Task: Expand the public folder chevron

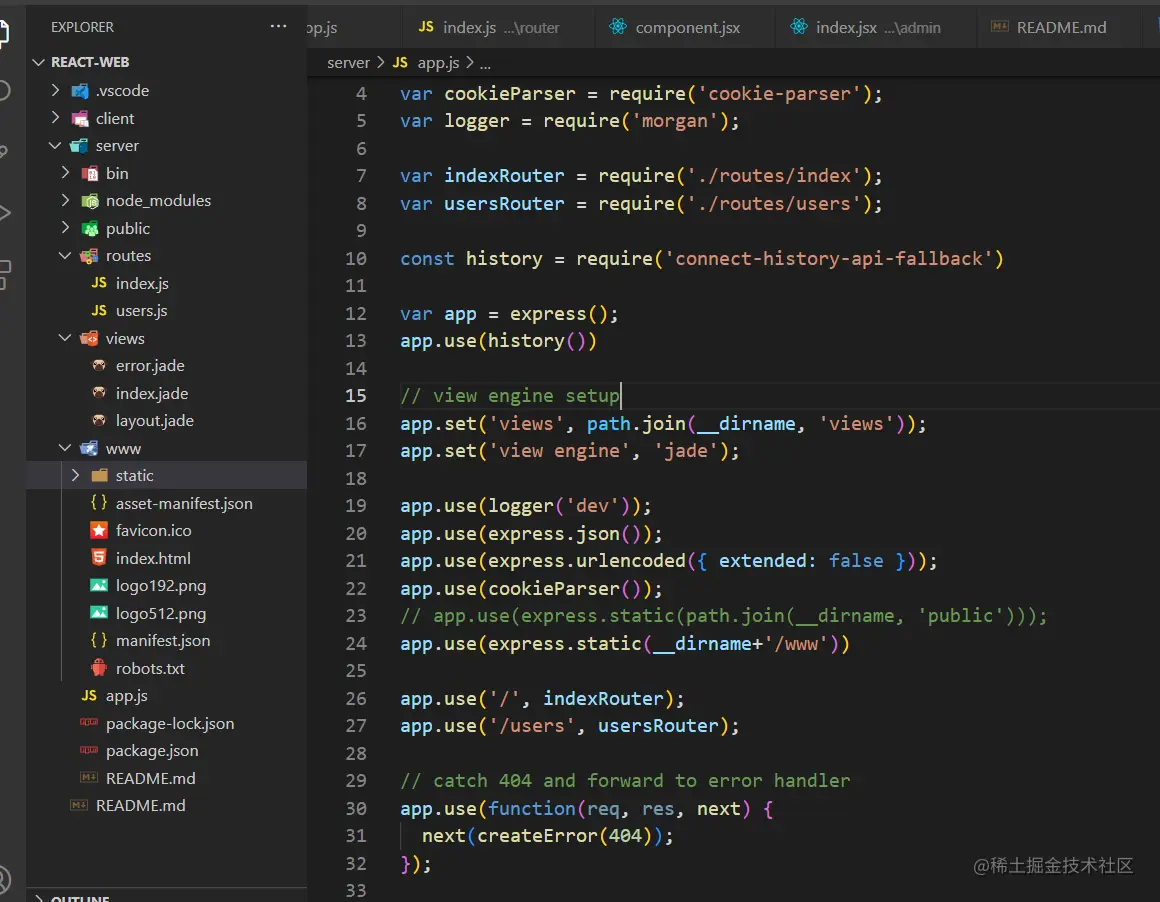Action: tap(66, 228)
